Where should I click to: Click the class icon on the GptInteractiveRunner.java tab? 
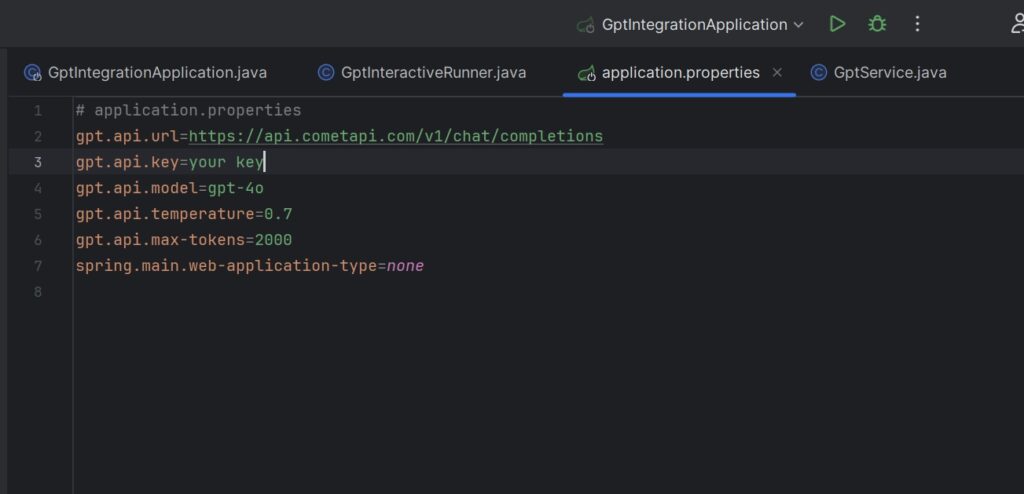326,72
